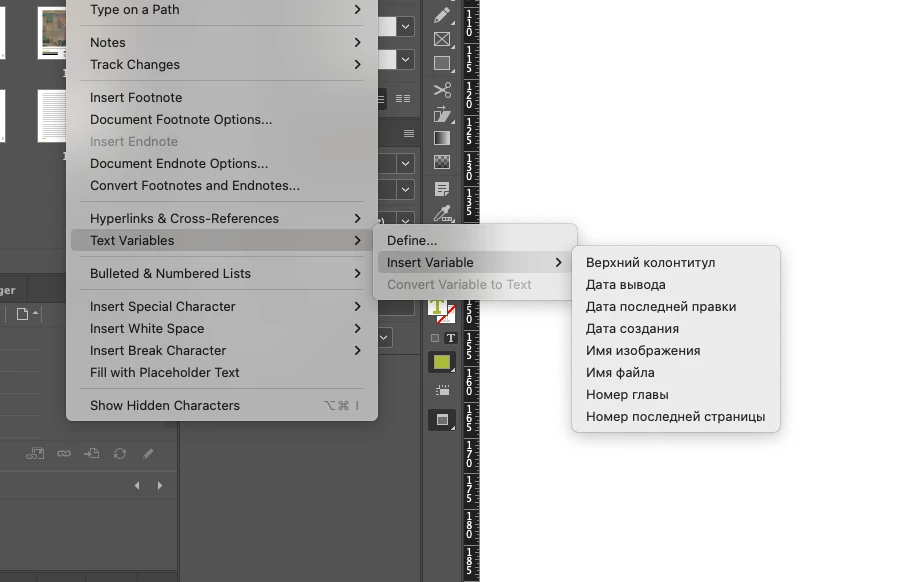Insert the Дата создания variable

[x=675, y=328]
